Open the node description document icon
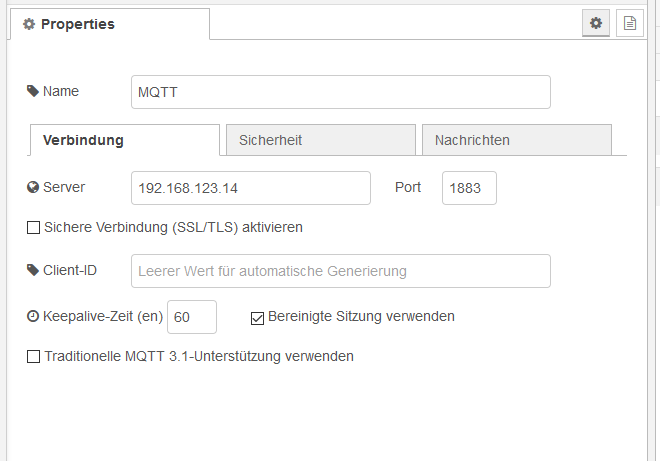Screen dimensions: 660x461 point(630,23)
